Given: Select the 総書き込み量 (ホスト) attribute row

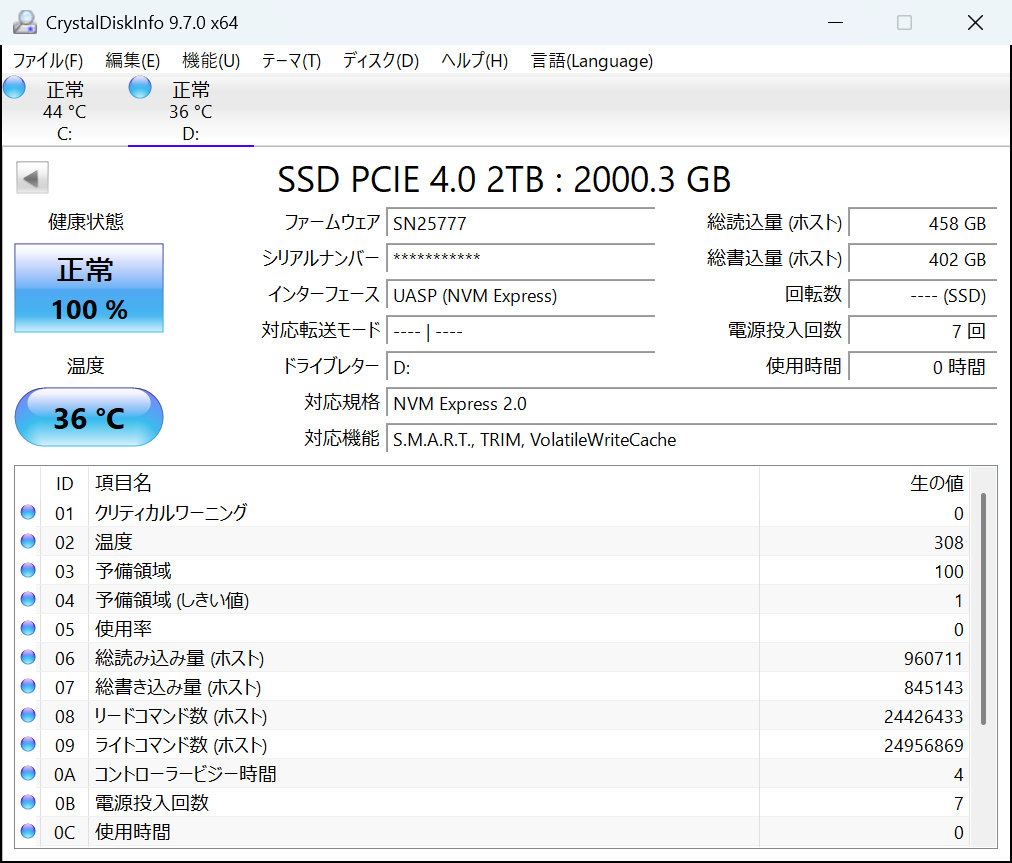Looking at the screenshot, I should click(400, 687).
